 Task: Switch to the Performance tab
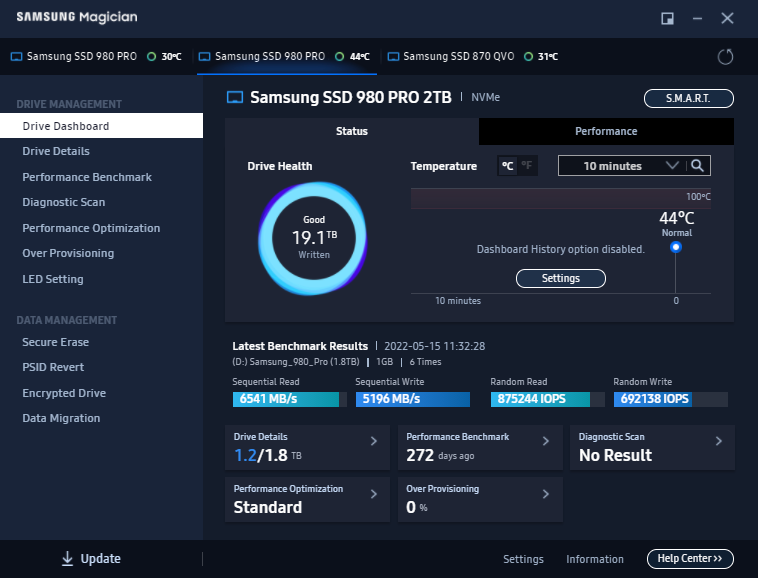tap(606, 131)
